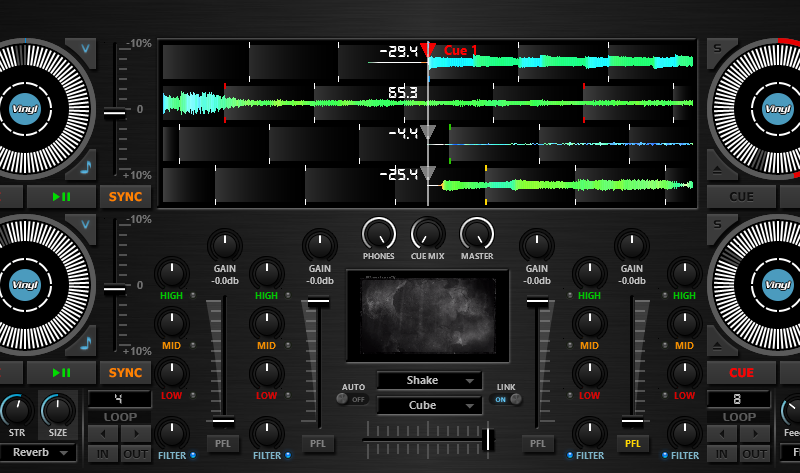
Task: Click the S button on the upper-right deck
Action: click(x=717, y=49)
